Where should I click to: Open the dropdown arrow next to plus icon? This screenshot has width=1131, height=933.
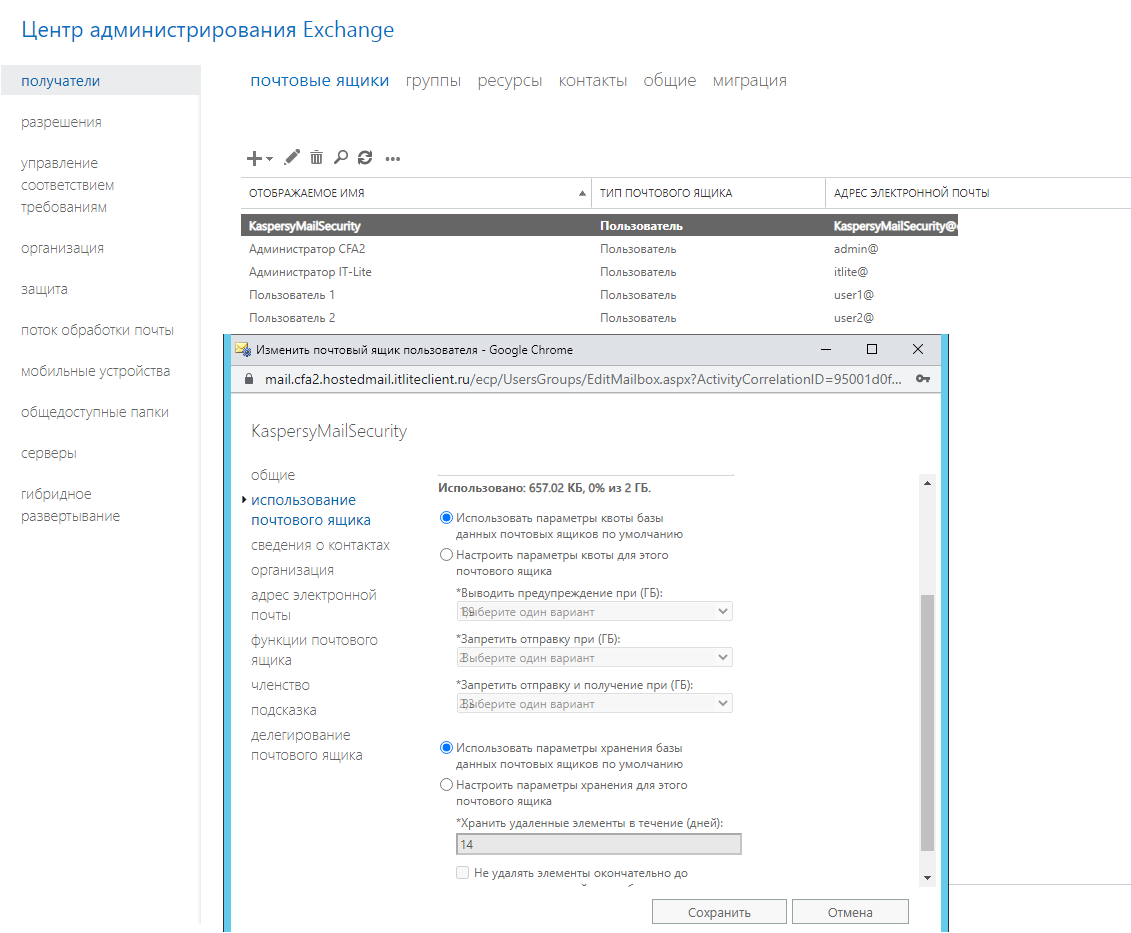[x=269, y=159]
